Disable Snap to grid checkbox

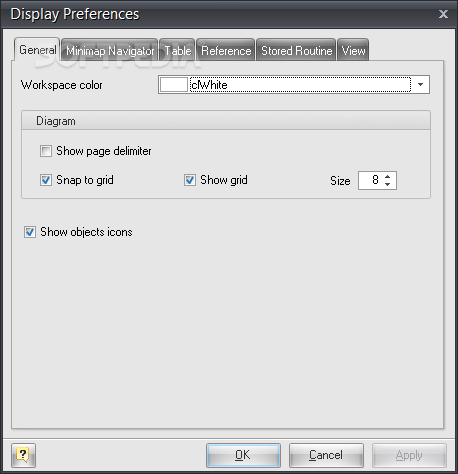[x=46, y=180]
